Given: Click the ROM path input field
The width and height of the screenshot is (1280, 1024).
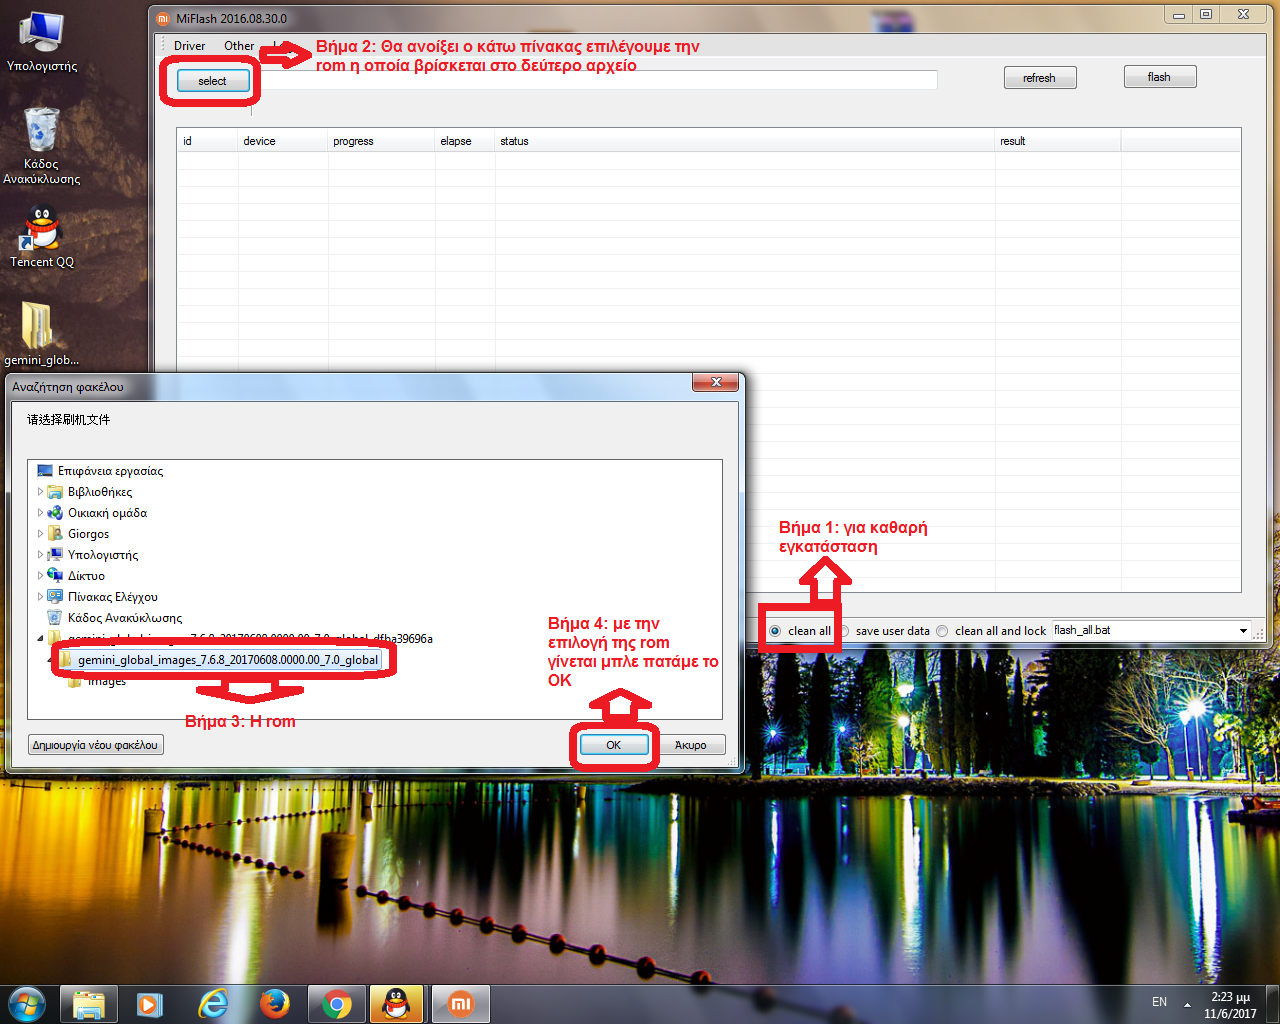Looking at the screenshot, I should coord(600,81).
